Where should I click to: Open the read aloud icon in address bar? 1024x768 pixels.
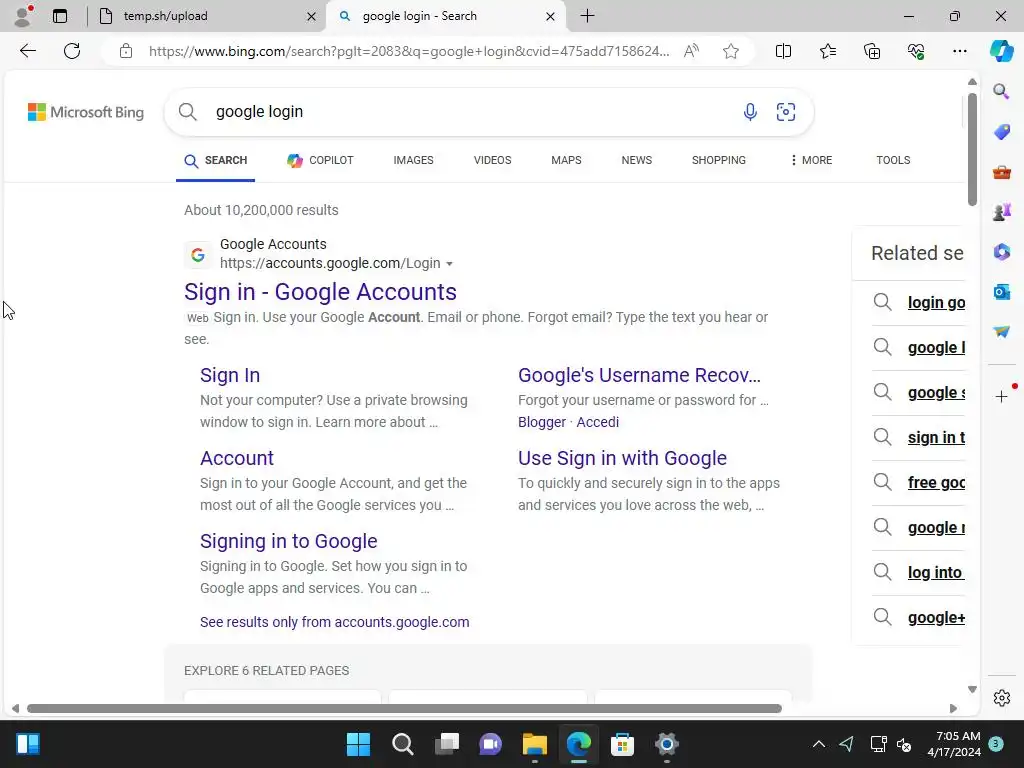coord(691,51)
